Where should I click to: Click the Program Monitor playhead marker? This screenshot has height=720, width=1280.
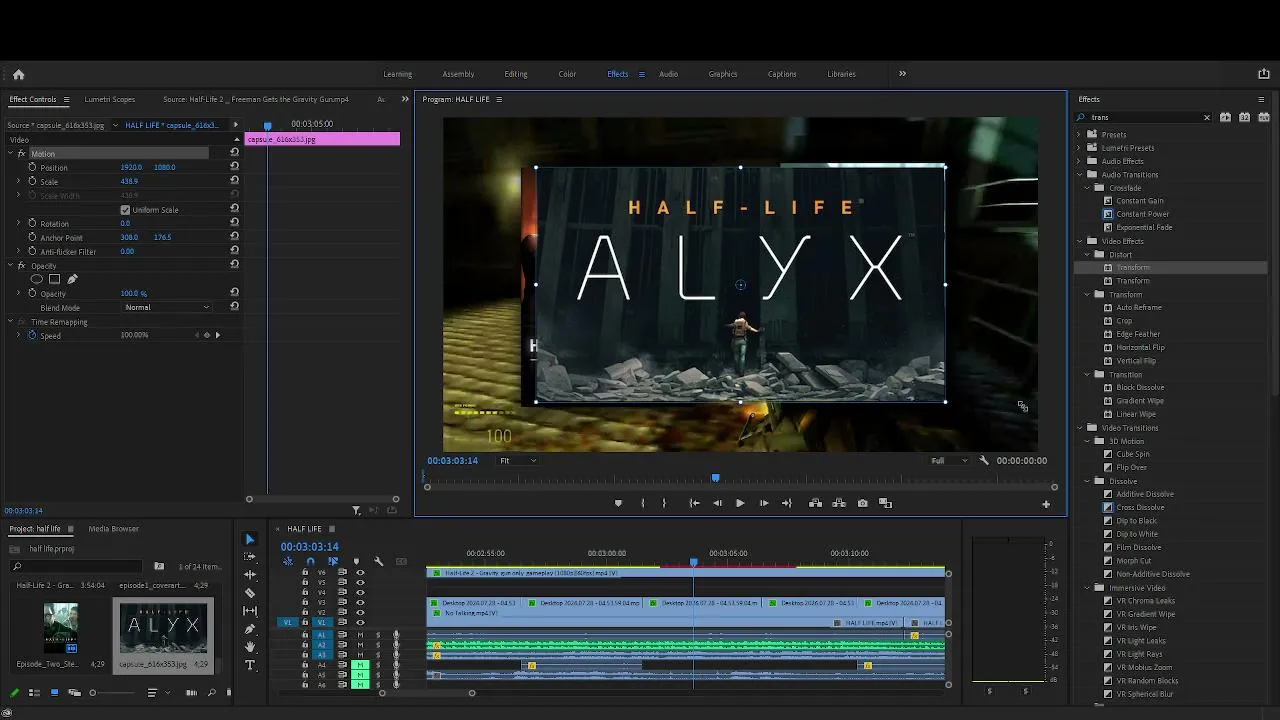click(715, 479)
